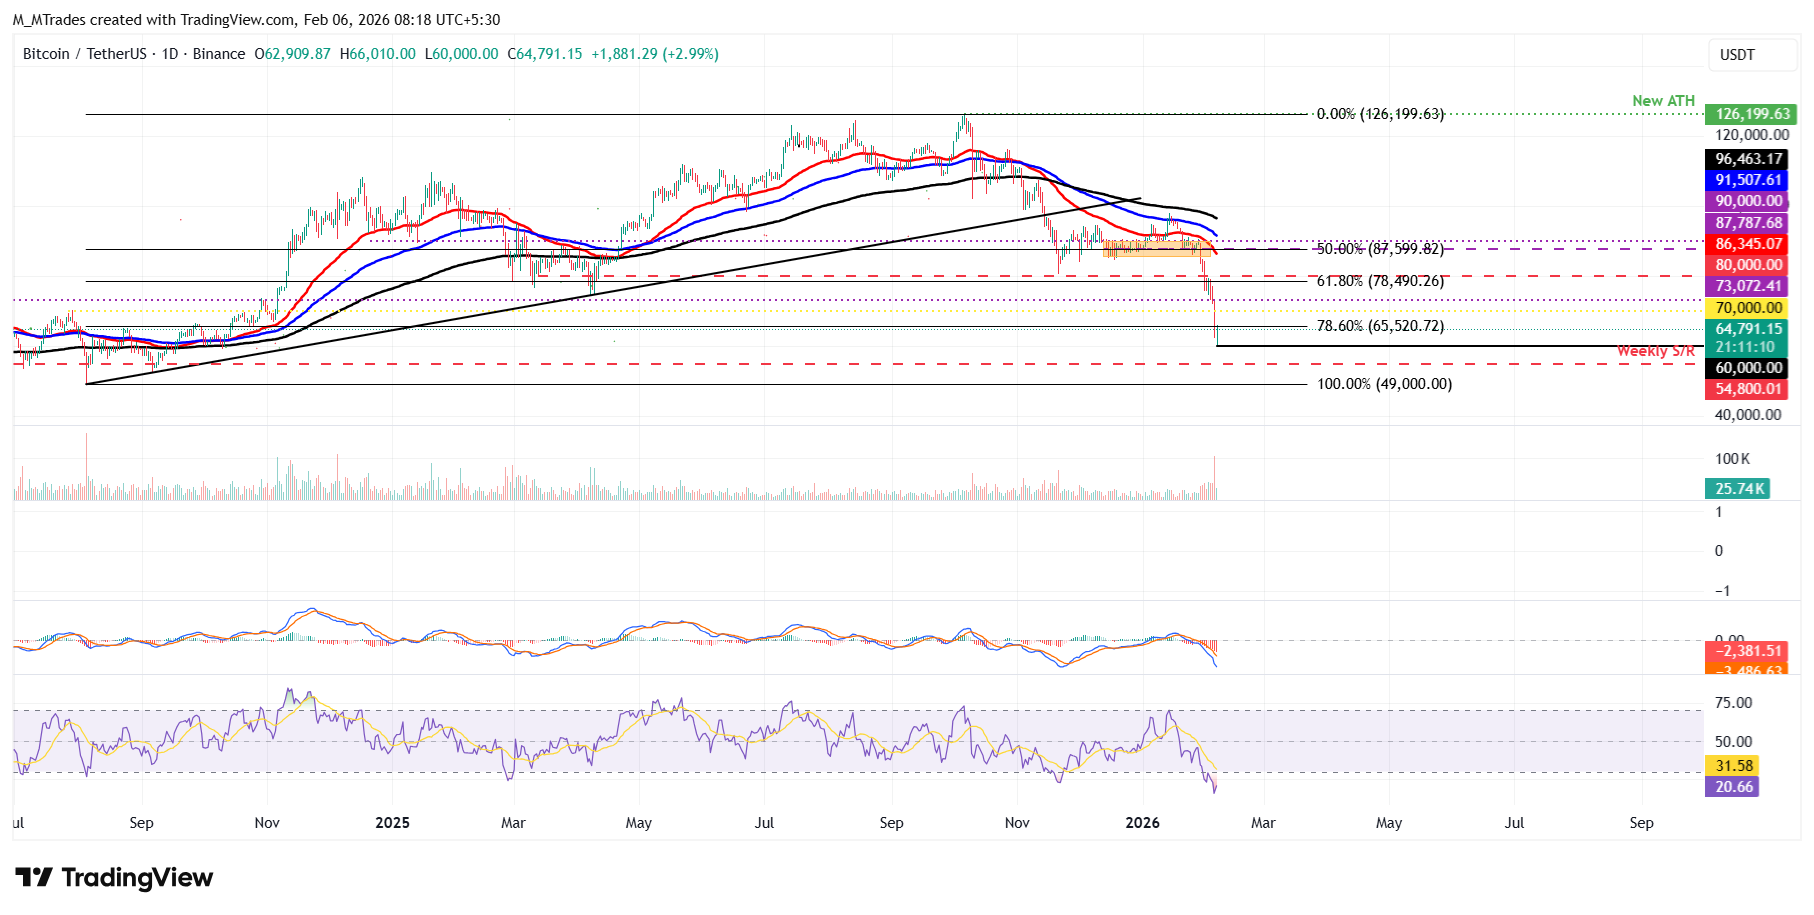Click the 25.74K volume value label
Image resolution: width=1814 pixels, height=915 pixels.
(1738, 489)
